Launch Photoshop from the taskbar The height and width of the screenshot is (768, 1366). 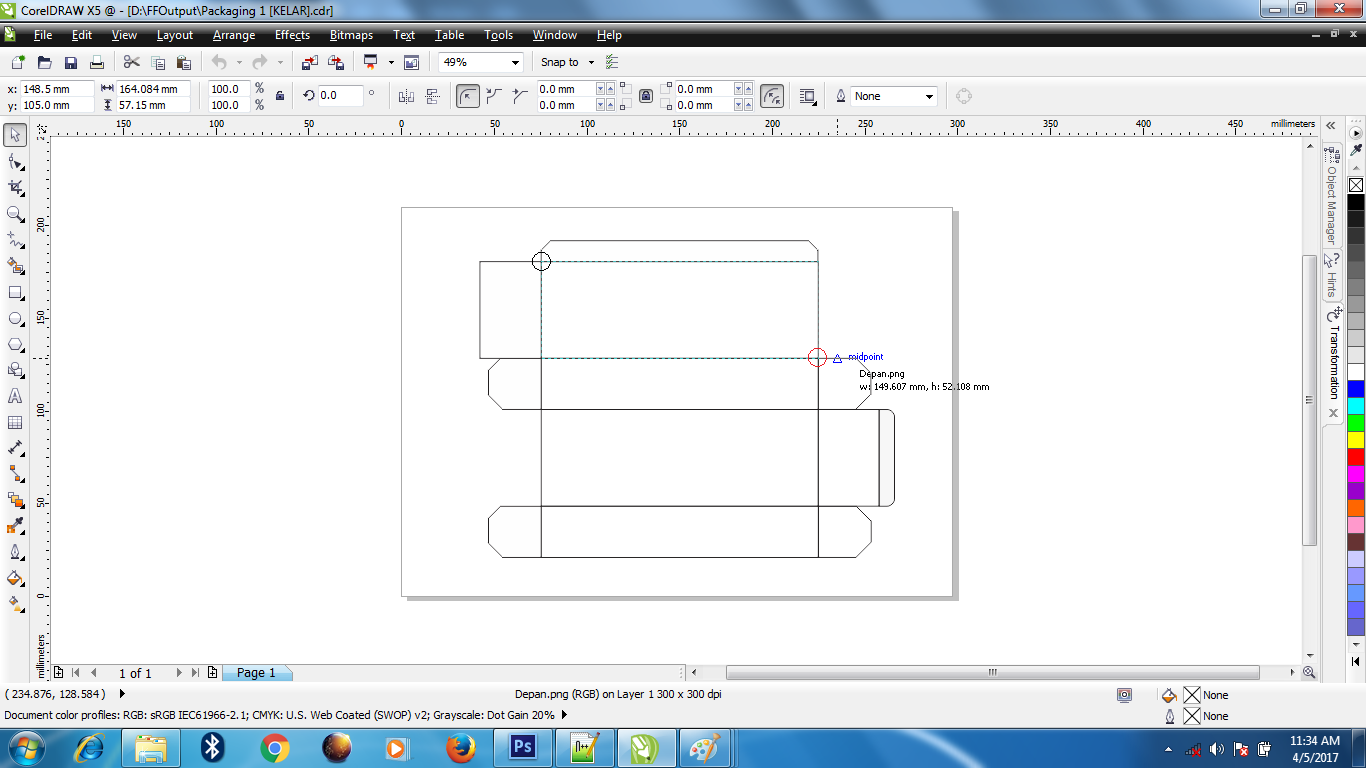522,747
